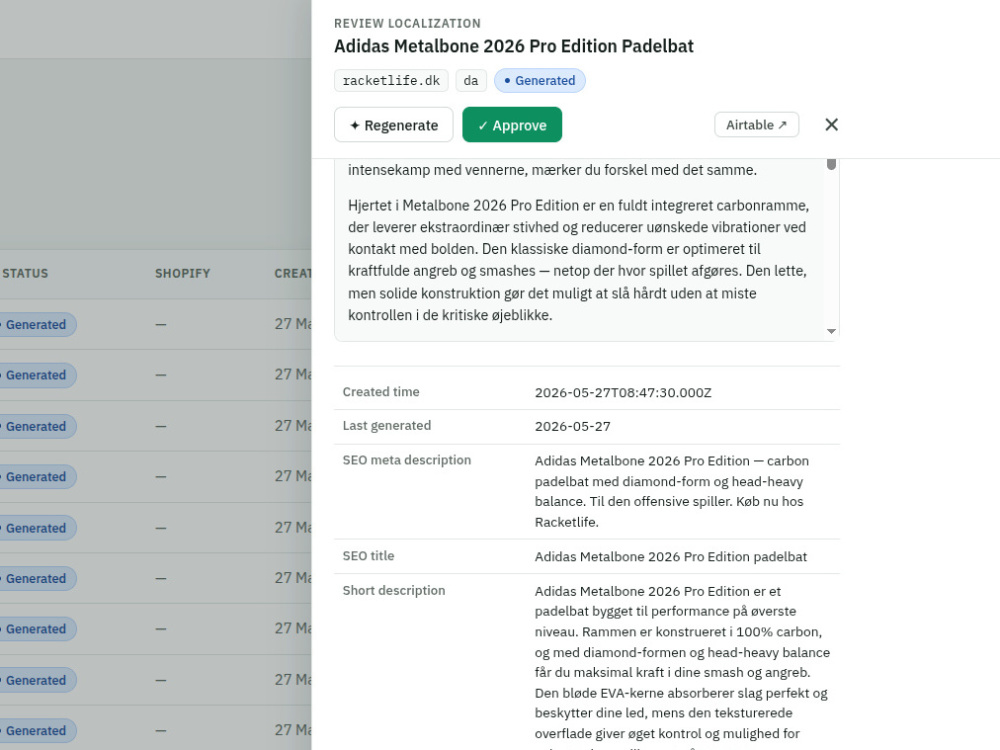Viewport: 1000px width, 750px height.
Task: Click the down arrow of description scrollbar
Action: click(831, 331)
